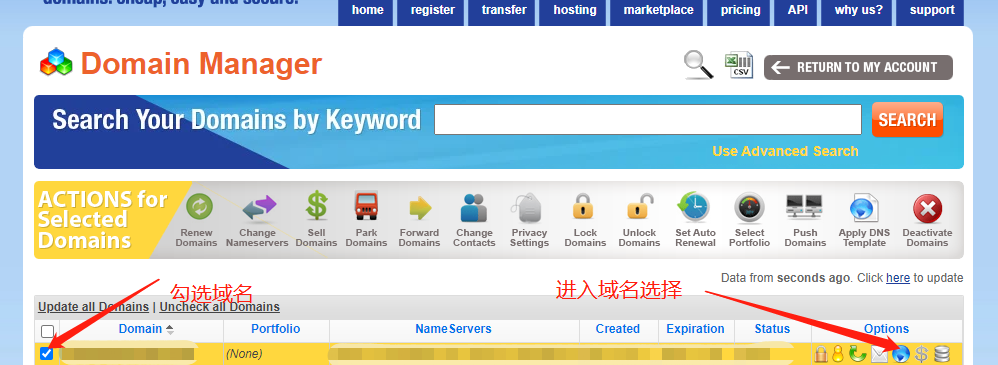Image resolution: width=998 pixels, height=365 pixels.
Task: Sort by the Status column header
Action: tap(772, 329)
